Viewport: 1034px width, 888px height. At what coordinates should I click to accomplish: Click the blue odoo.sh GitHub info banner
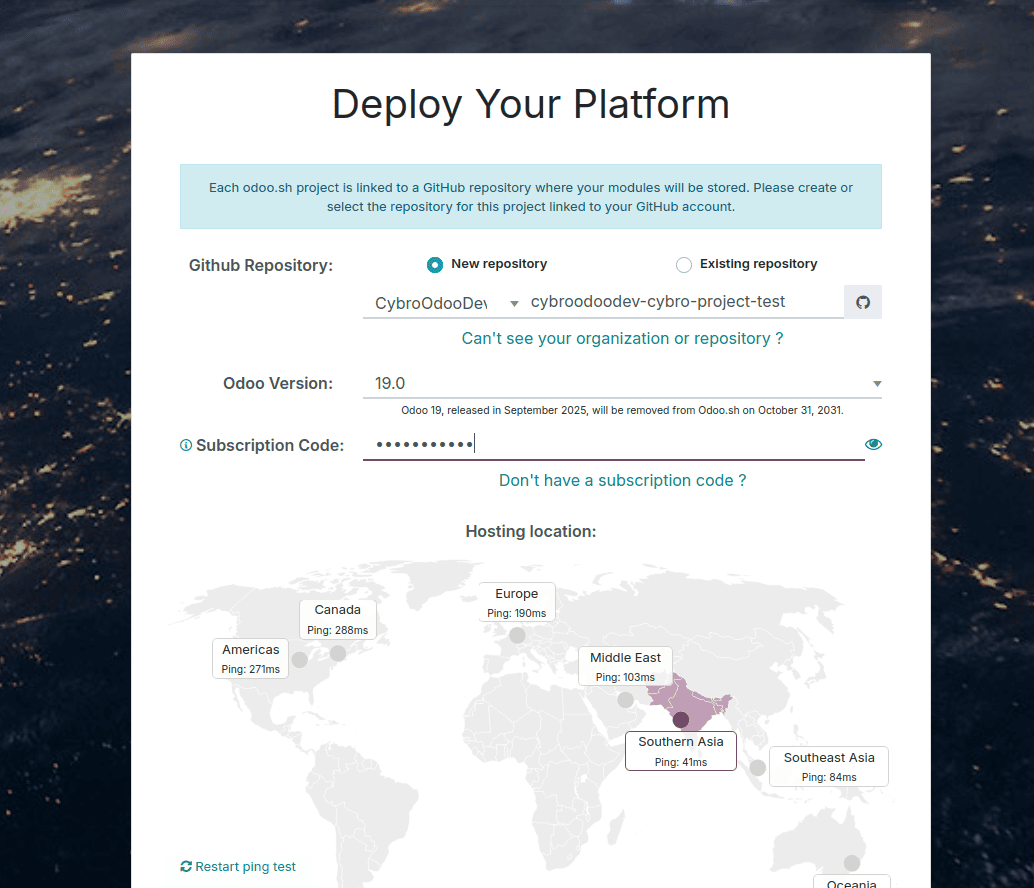531,196
